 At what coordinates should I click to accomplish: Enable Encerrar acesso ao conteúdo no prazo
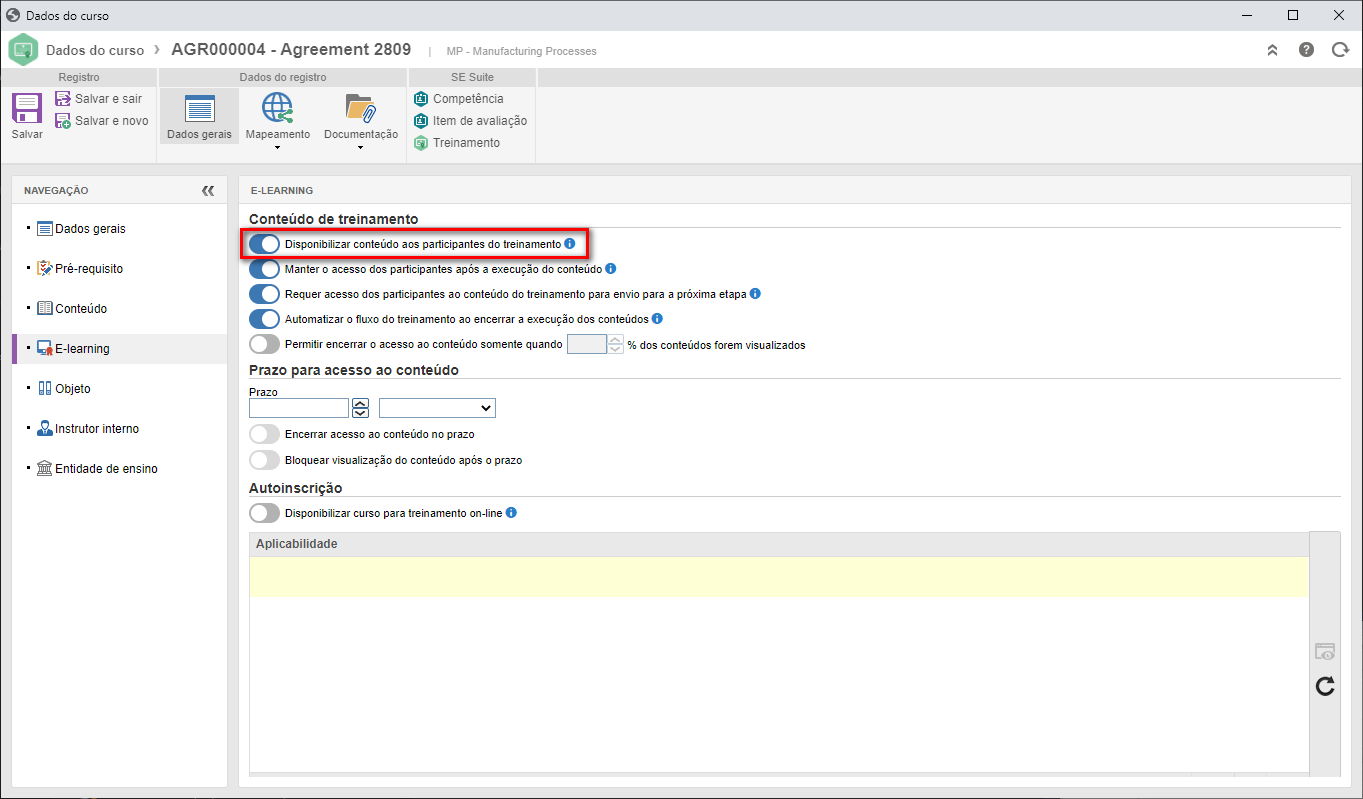tap(264, 435)
